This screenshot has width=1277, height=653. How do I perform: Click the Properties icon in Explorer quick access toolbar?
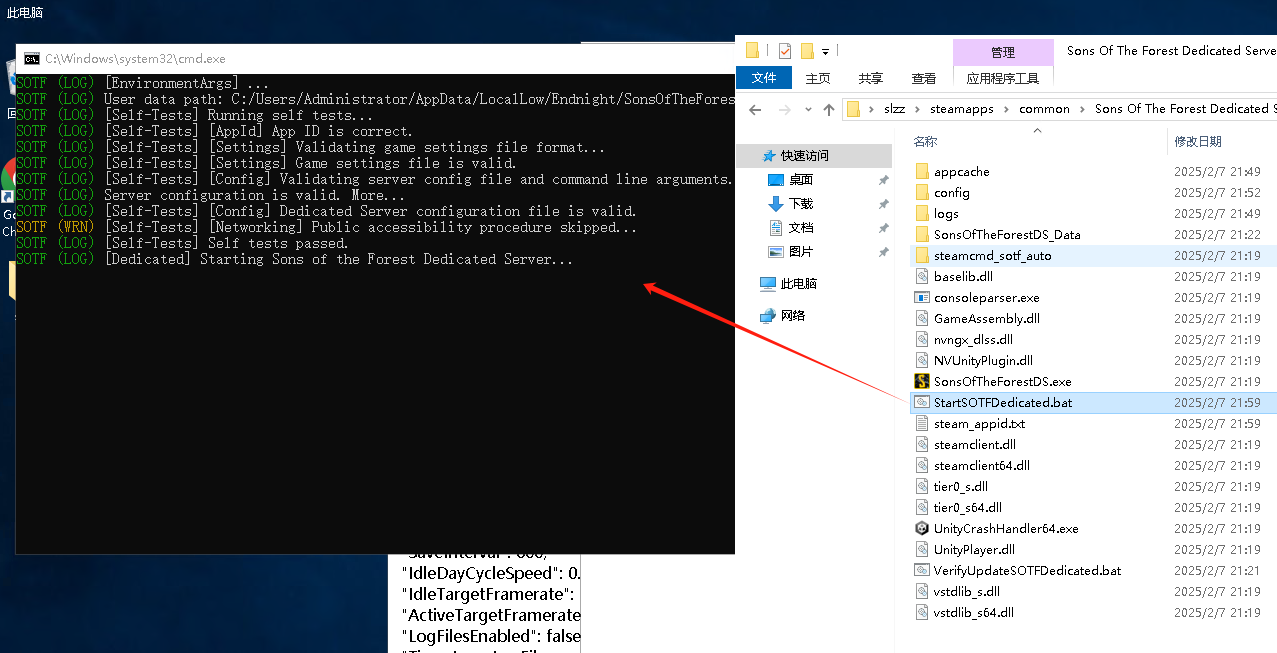[784, 51]
